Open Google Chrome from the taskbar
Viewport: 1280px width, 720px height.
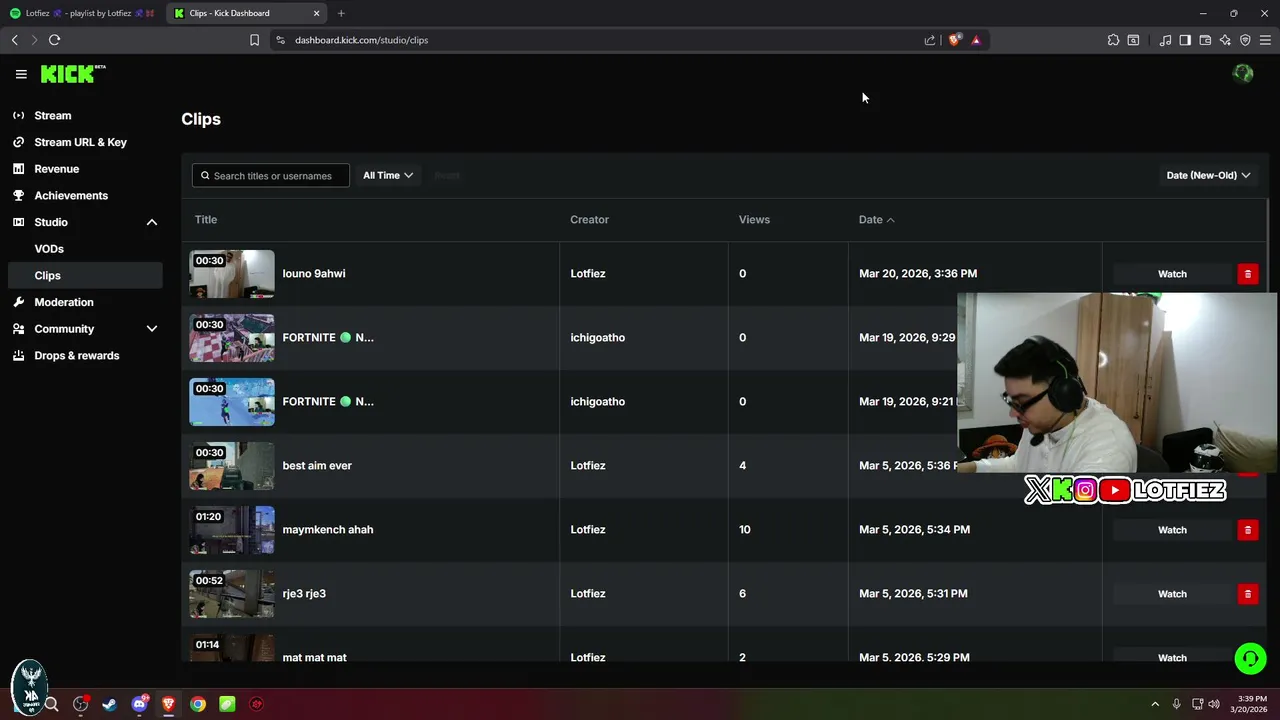click(x=198, y=704)
